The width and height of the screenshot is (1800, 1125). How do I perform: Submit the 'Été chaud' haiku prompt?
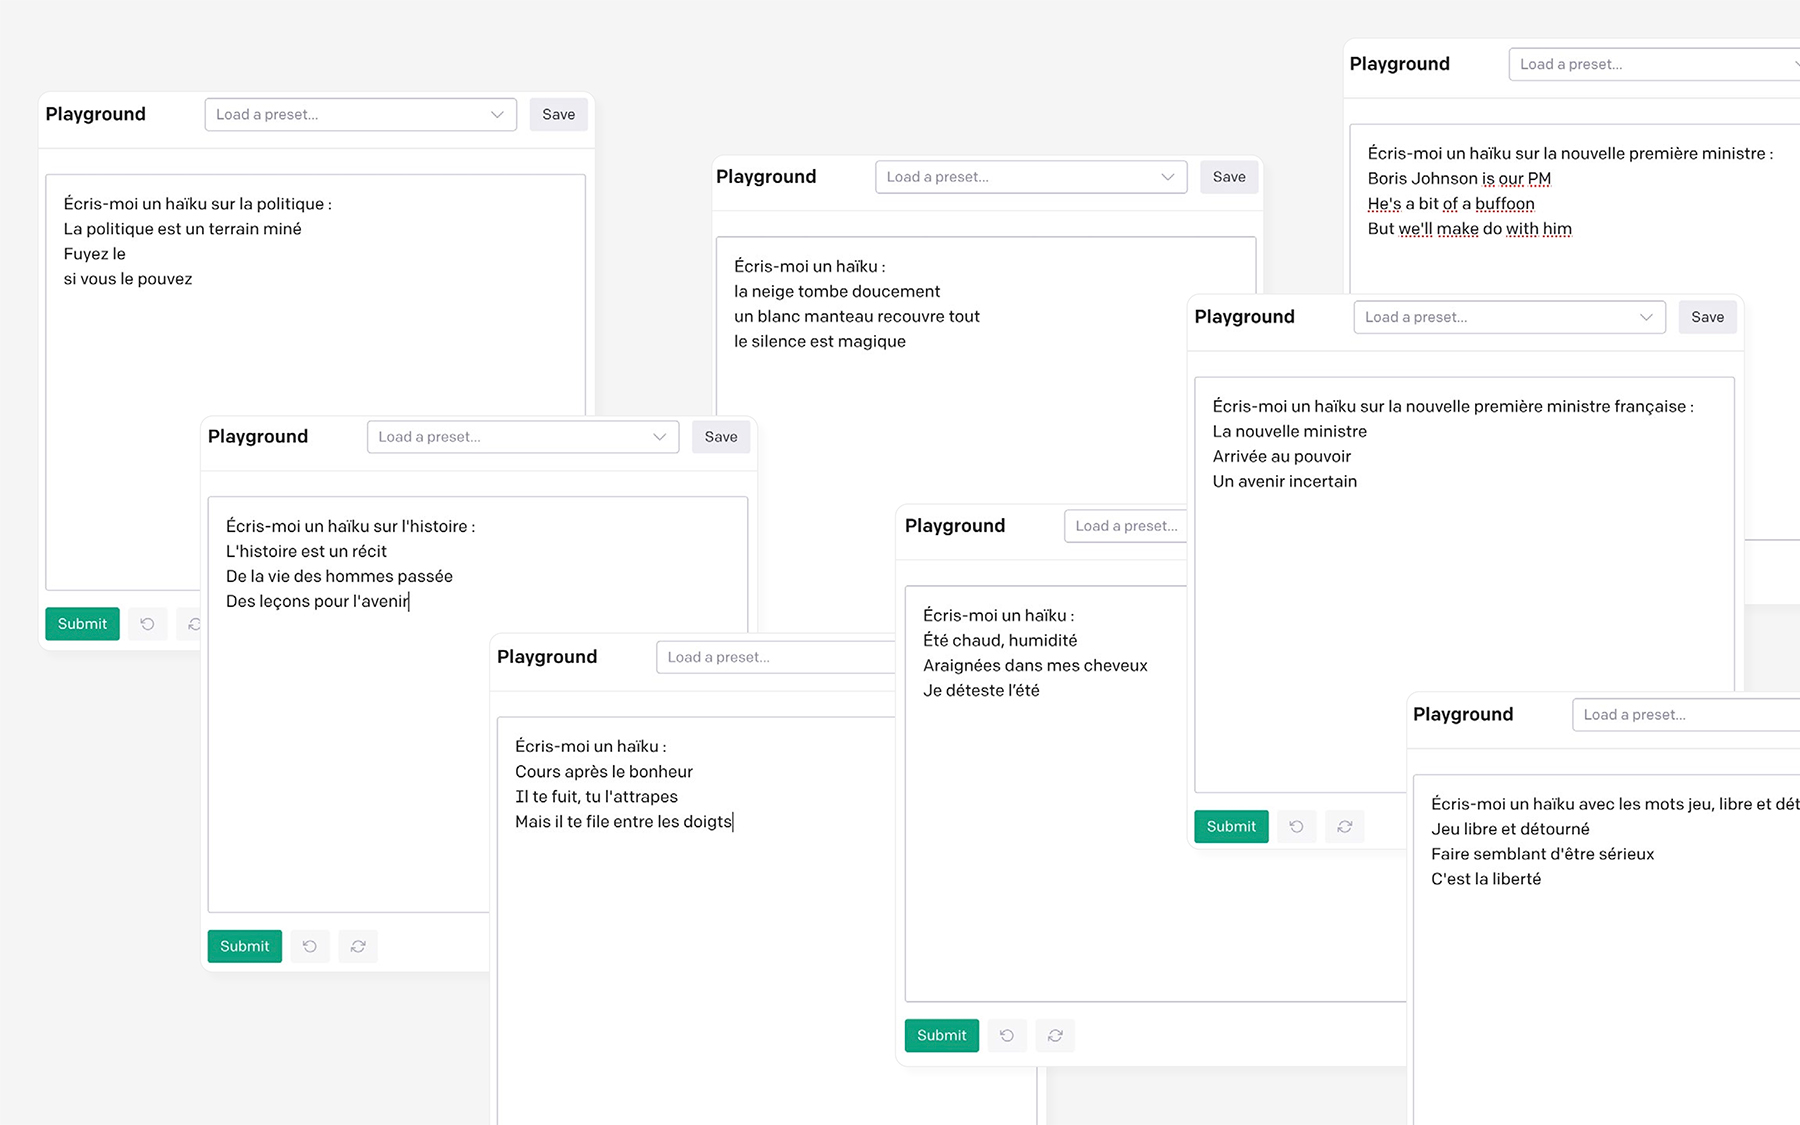point(941,1035)
